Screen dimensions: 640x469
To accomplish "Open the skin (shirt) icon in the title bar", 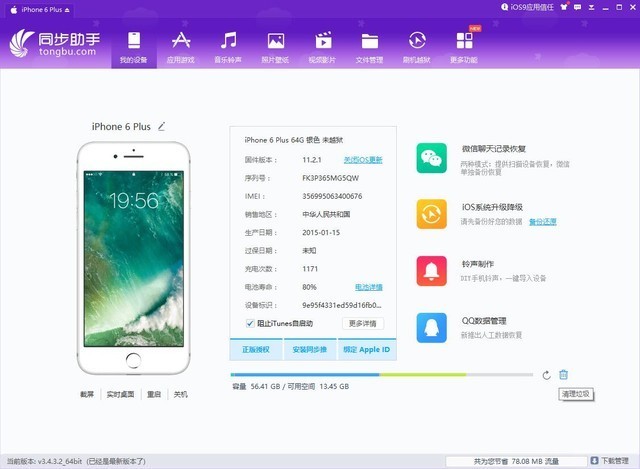I will [564, 7].
